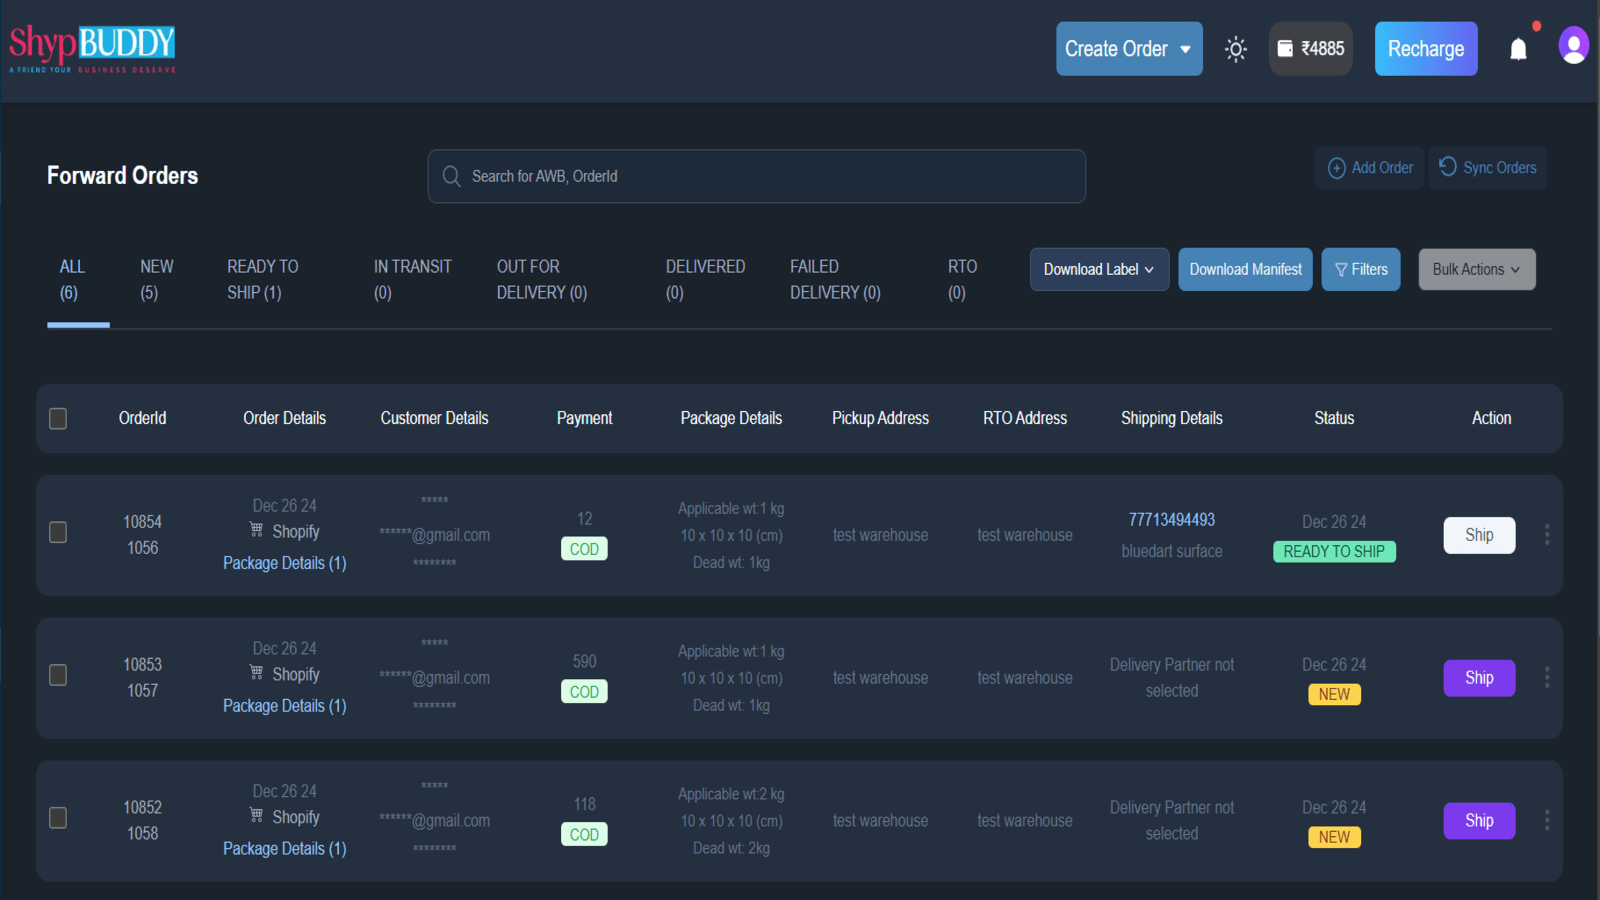Click the Recharge button

click(x=1426, y=48)
